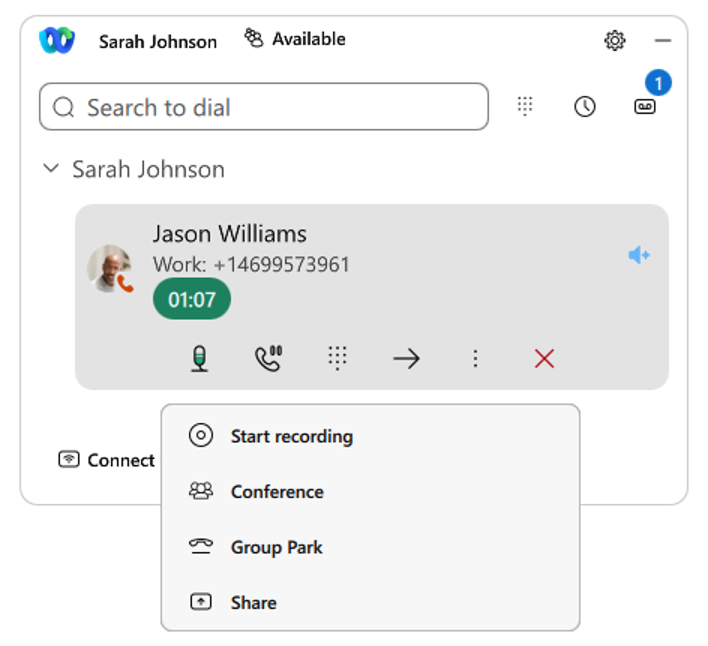Click the three-dot more options icon

[475, 359]
